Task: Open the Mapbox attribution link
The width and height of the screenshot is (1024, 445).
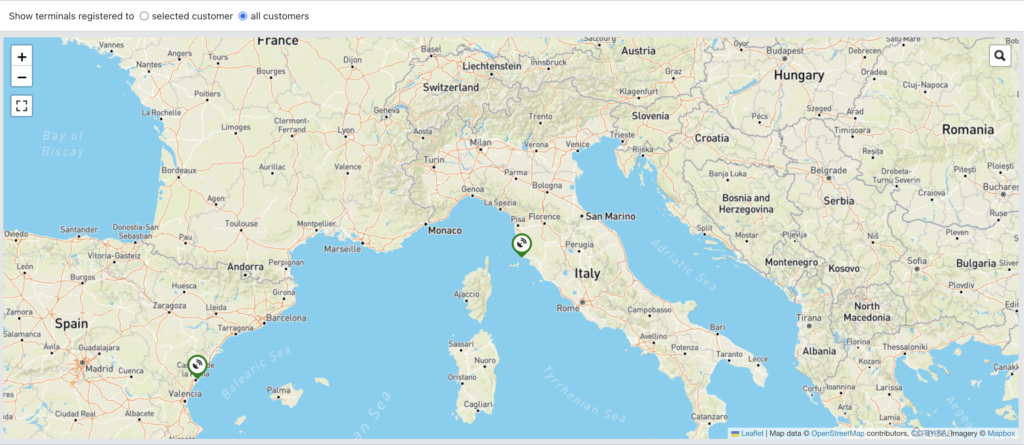Action: [1001, 434]
